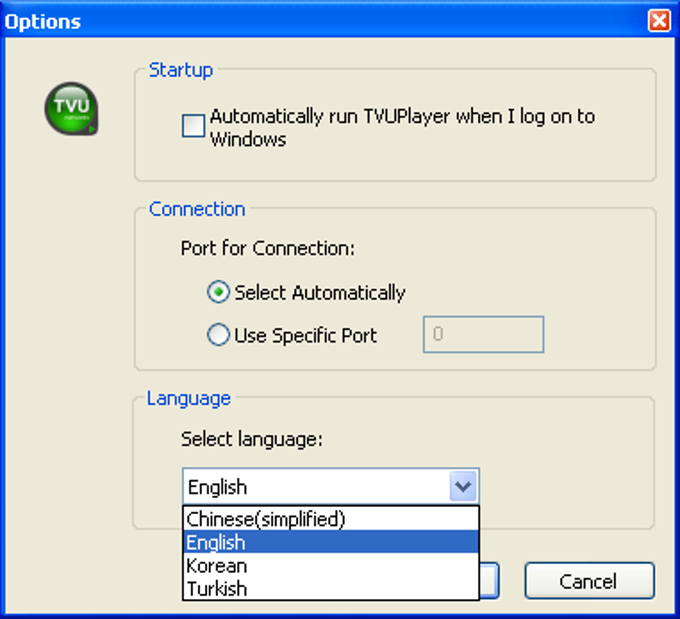Viewport: 680px width, 619px height.
Task: Click the Cancel button
Action: click(x=589, y=581)
